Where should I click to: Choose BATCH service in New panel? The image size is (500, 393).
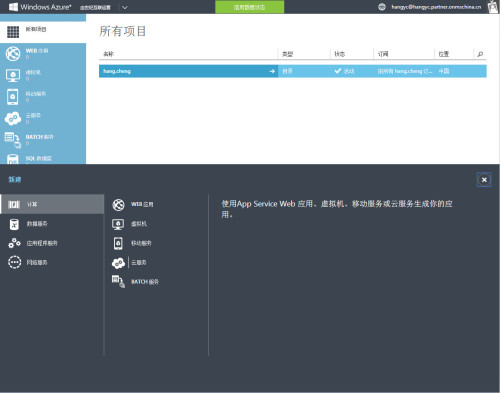click(x=145, y=282)
